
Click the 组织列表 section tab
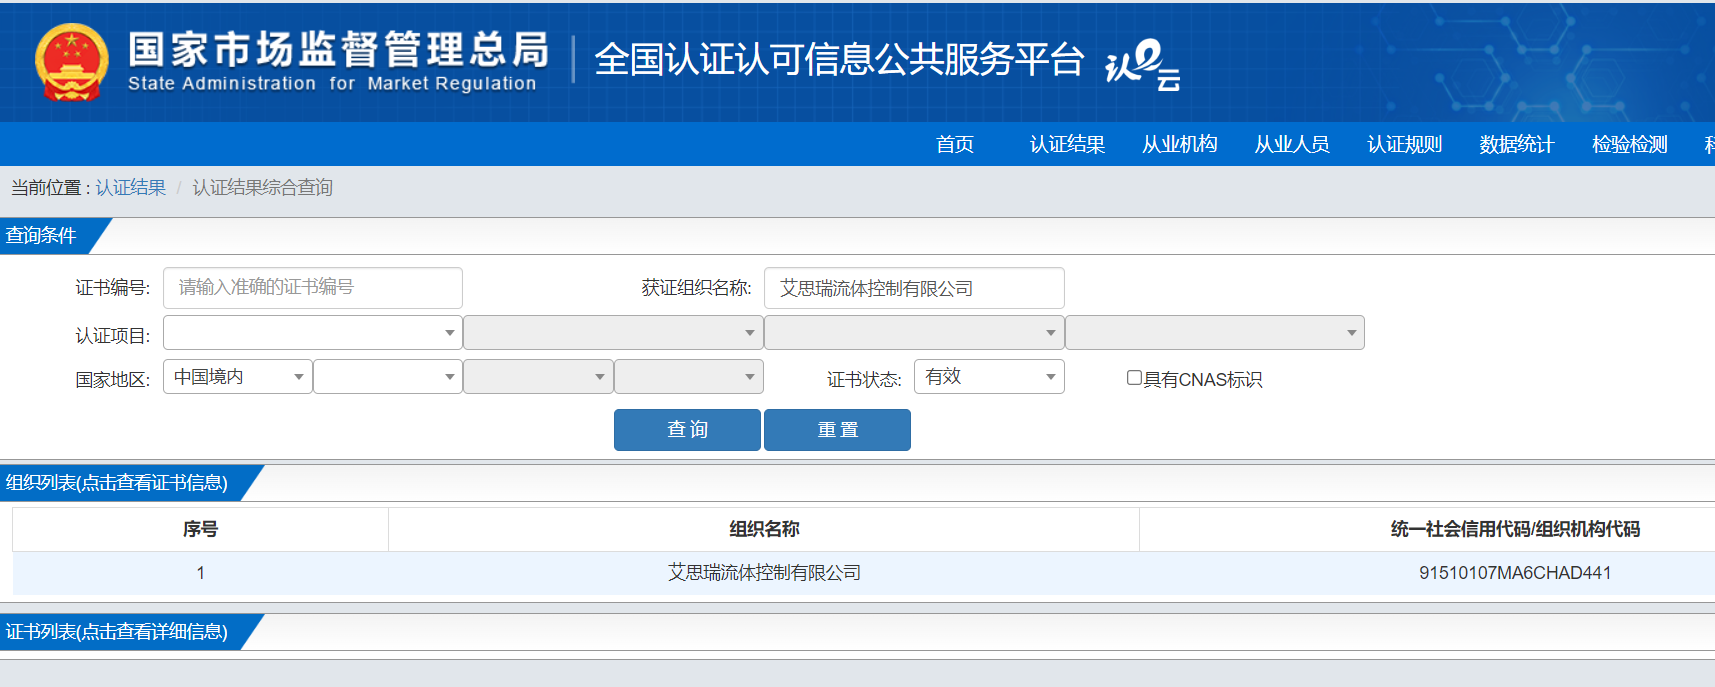tap(117, 483)
